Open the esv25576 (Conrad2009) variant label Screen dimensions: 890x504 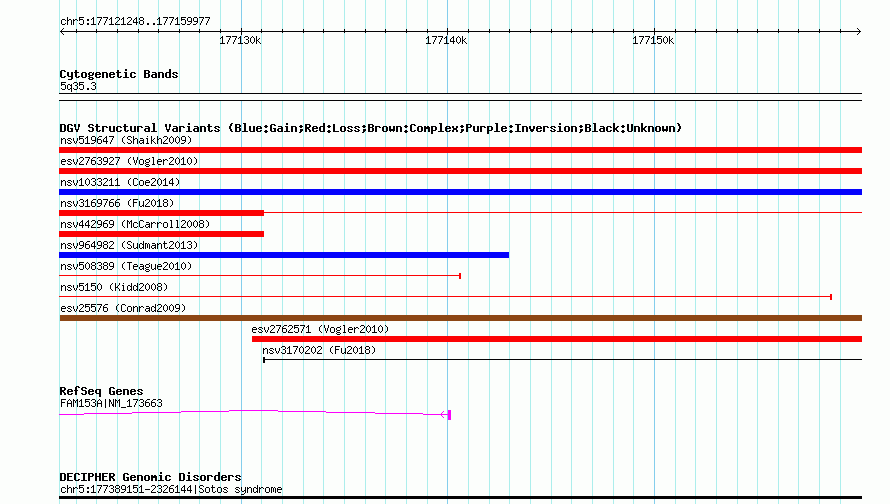pos(123,308)
